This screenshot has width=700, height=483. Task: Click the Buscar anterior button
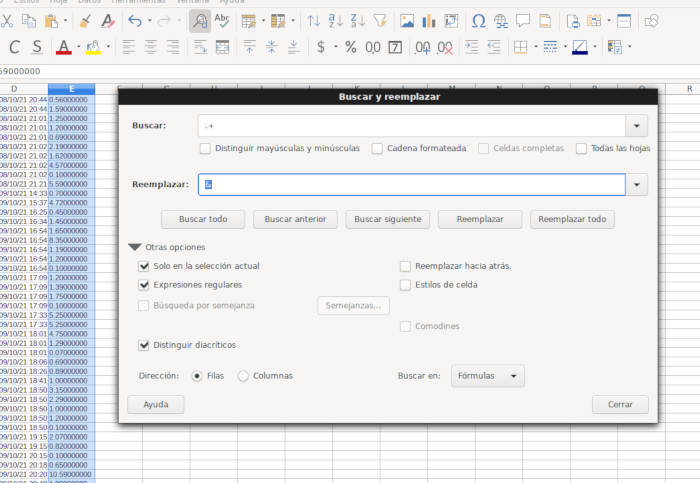click(295, 219)
